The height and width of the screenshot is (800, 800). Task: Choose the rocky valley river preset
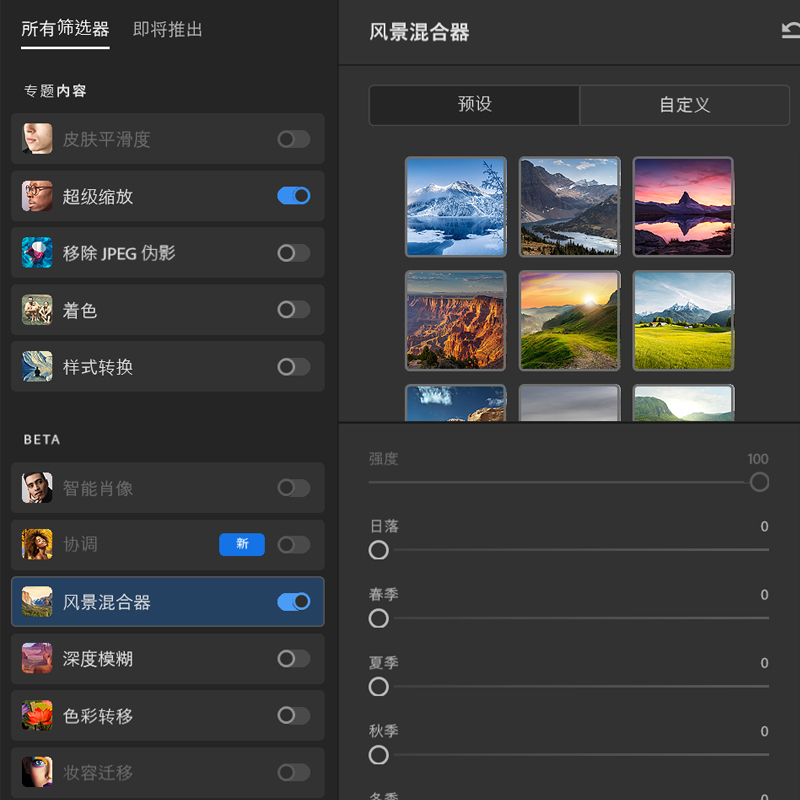[569, 206]
